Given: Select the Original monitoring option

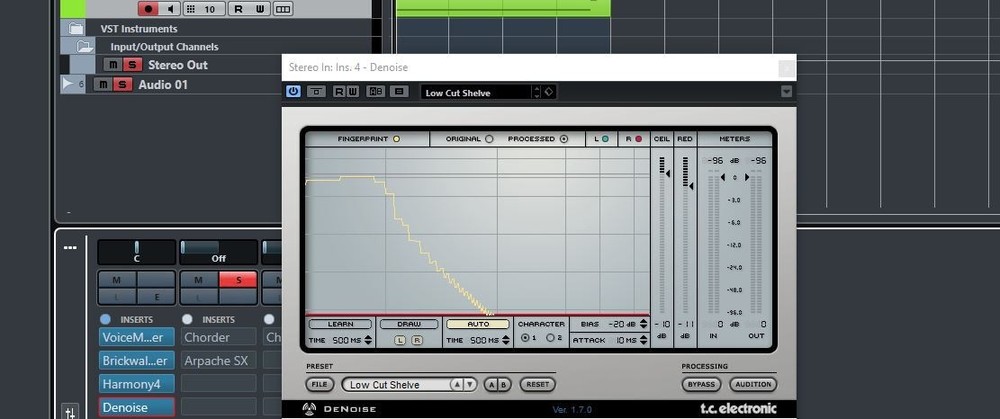Looking at the screenshot, I should 489,138.
